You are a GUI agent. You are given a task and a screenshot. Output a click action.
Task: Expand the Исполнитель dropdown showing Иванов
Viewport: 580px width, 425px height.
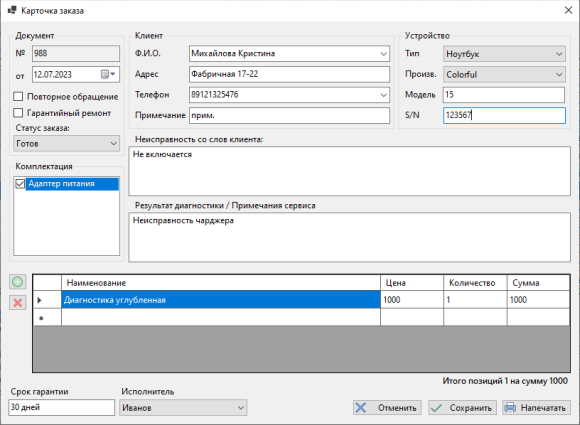[183, 408]
